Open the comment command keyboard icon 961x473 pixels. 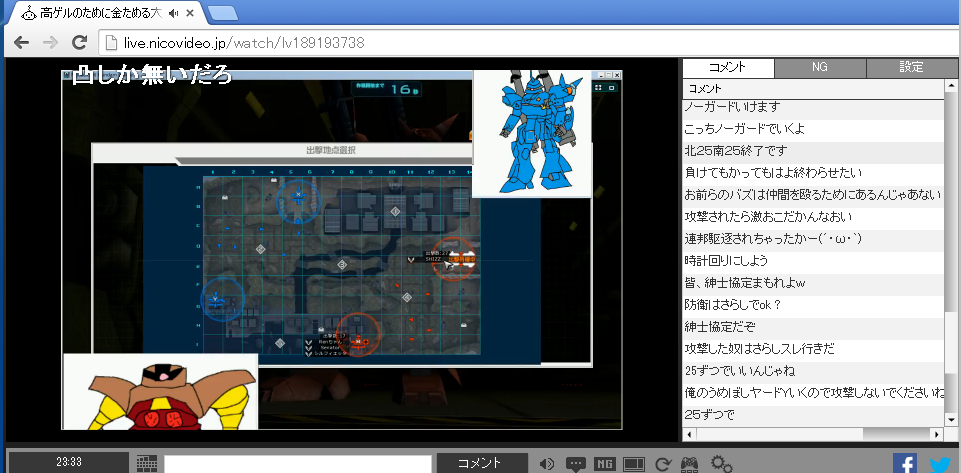click(147, 464)
